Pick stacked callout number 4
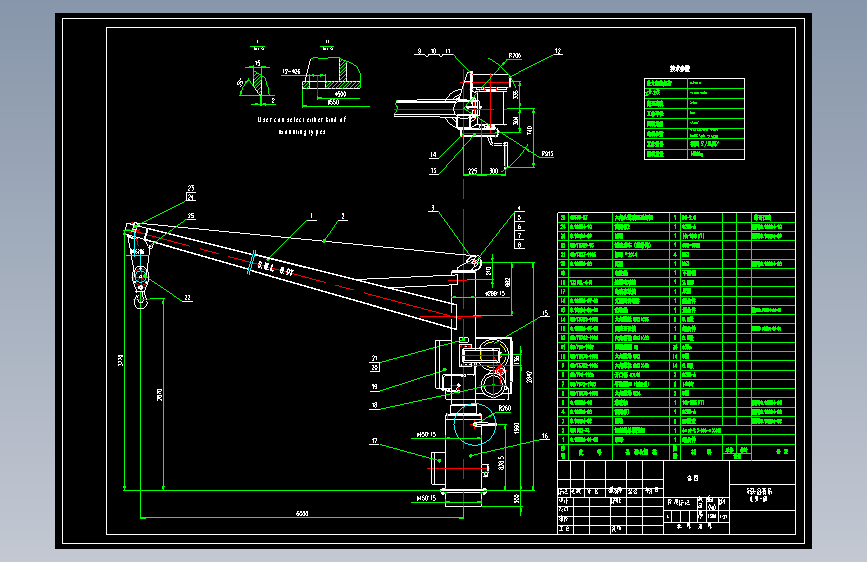The height and width of the screenshot is (562, 867). pyautogui.click(x=519, y=209)
